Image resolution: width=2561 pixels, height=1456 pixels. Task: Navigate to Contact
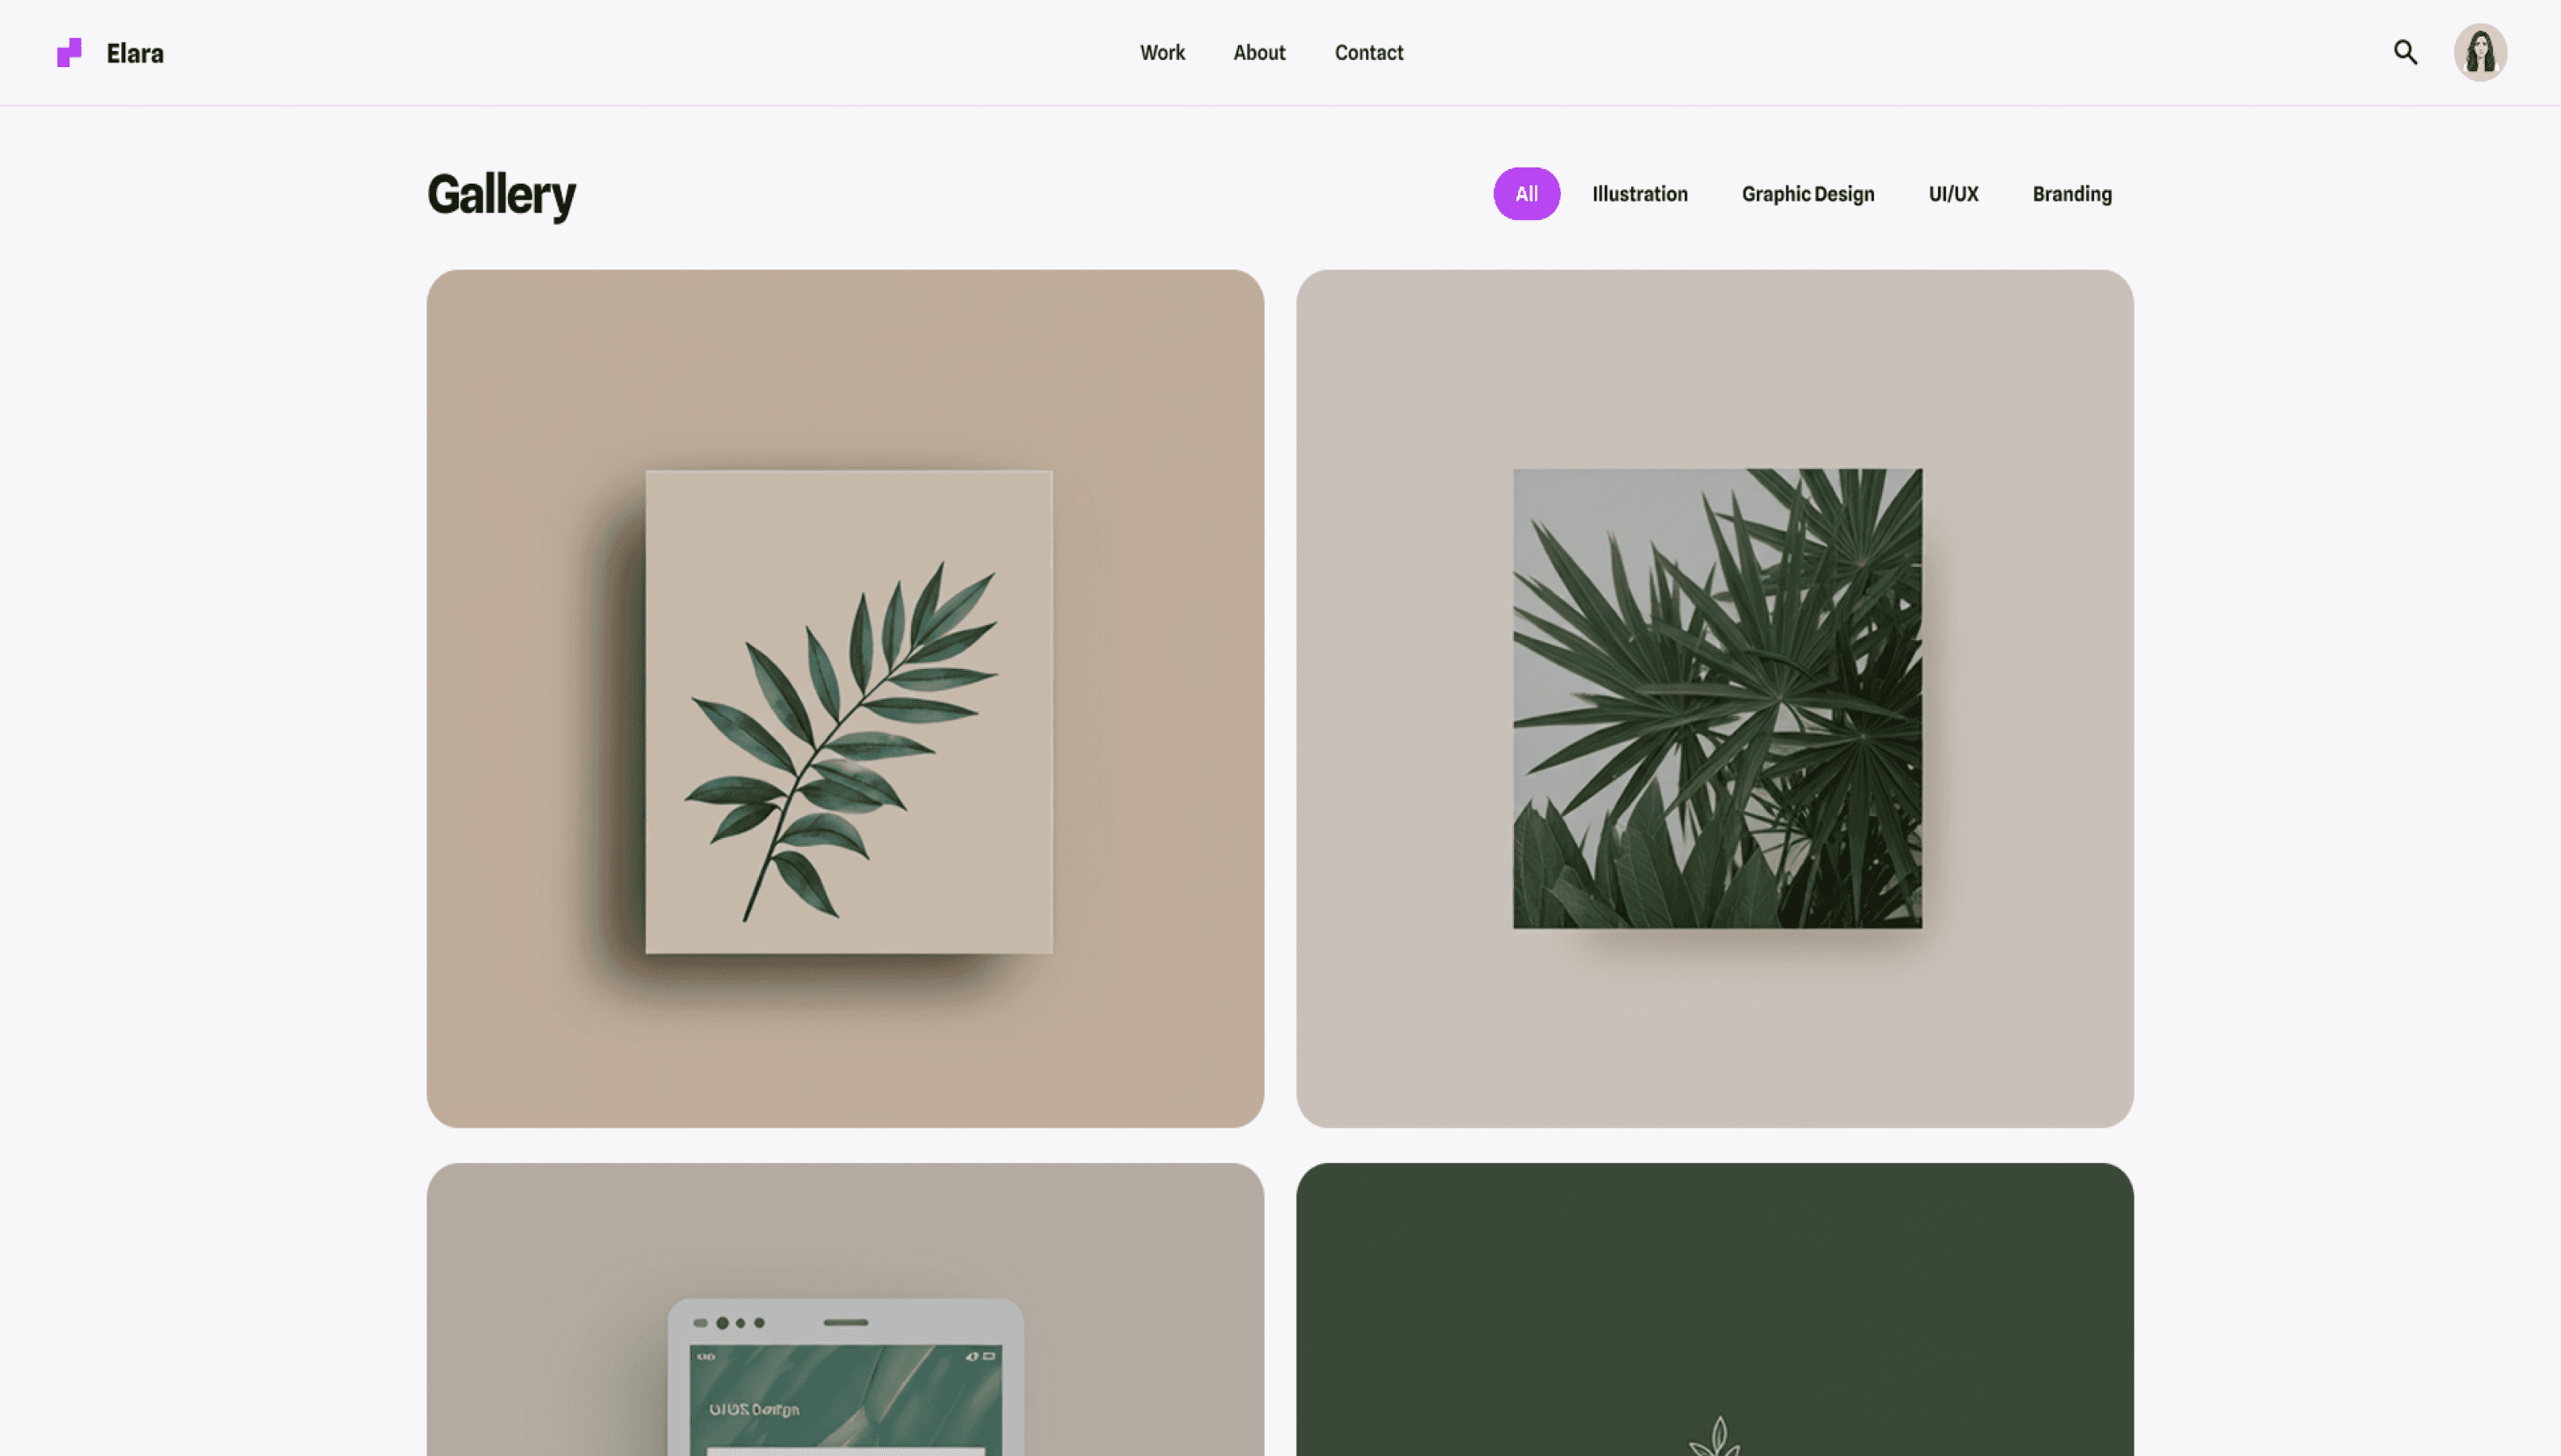(1368, 52)
